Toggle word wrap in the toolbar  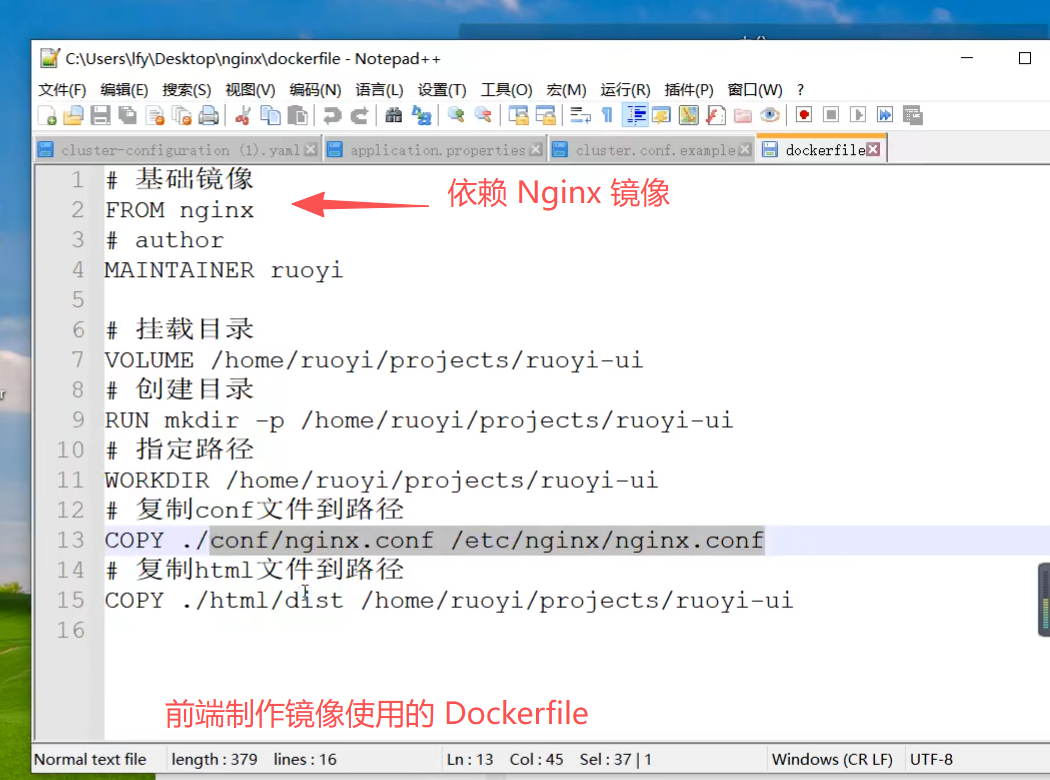pos(580,116)
